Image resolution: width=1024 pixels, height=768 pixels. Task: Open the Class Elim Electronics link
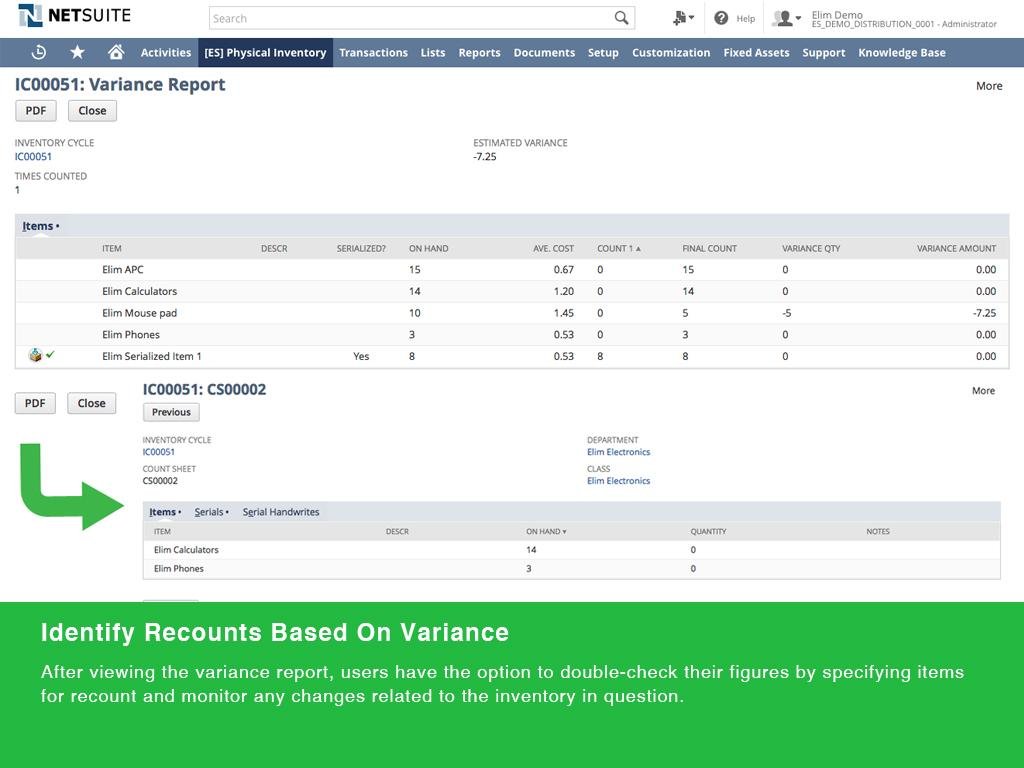pyautogui.click(x=618, y=481)
